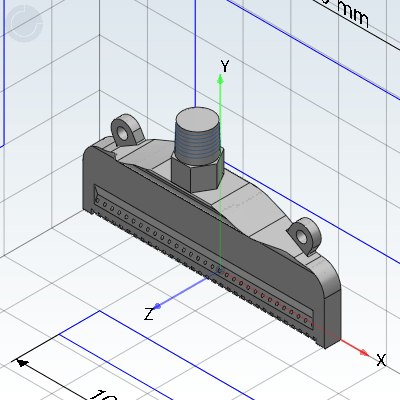
Task: Click the 'Z' axis label
Action: (x=149, y=314)
